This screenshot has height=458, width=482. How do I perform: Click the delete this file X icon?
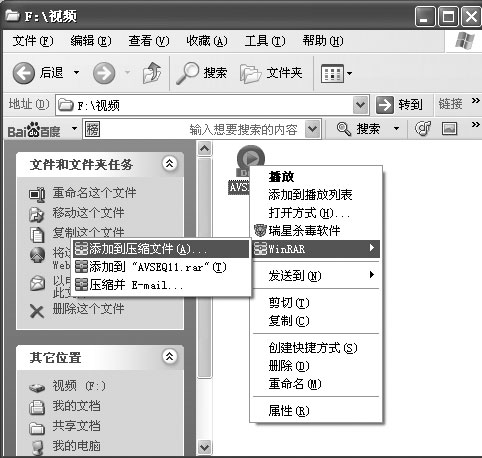tap(37, 311)
